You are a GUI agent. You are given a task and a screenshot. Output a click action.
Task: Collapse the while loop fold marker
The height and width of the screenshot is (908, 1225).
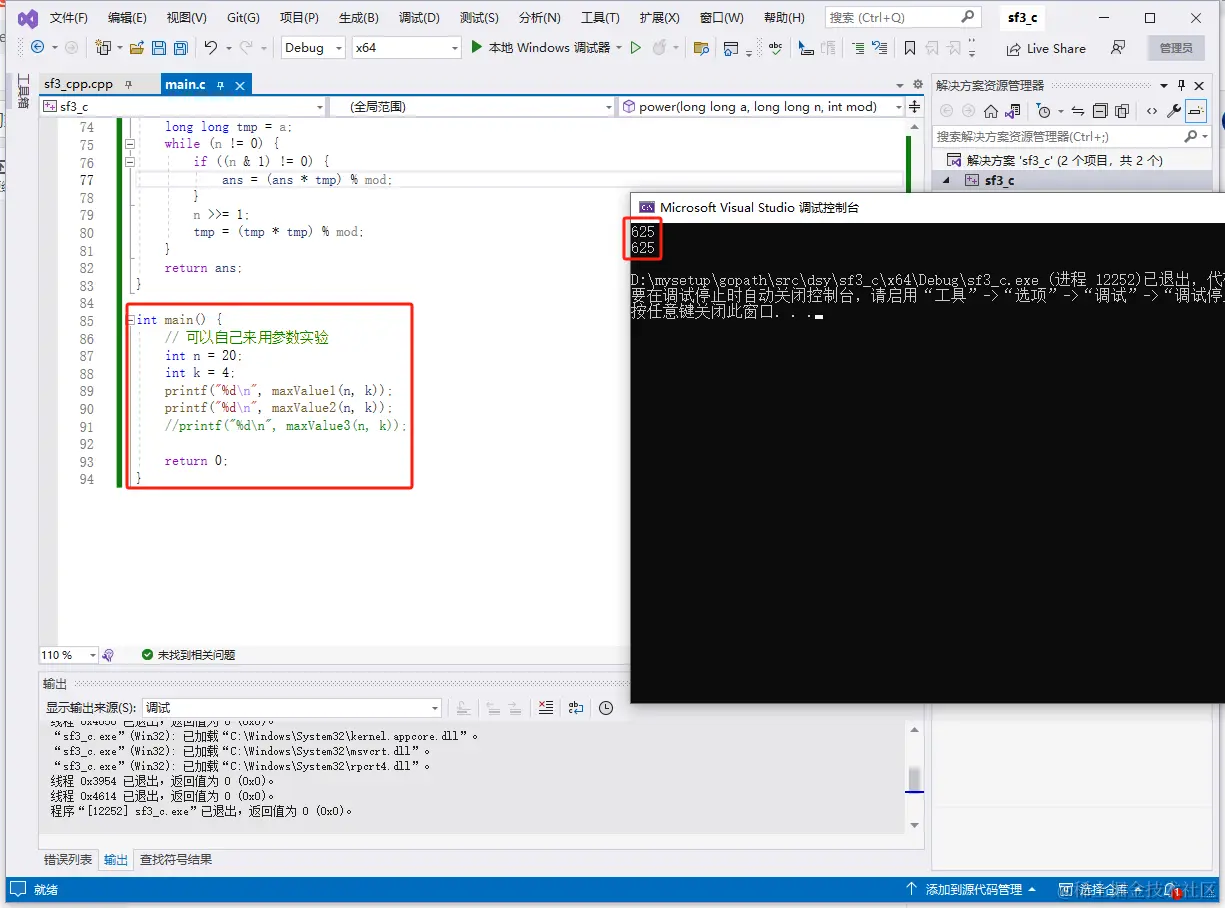point(129,144)
